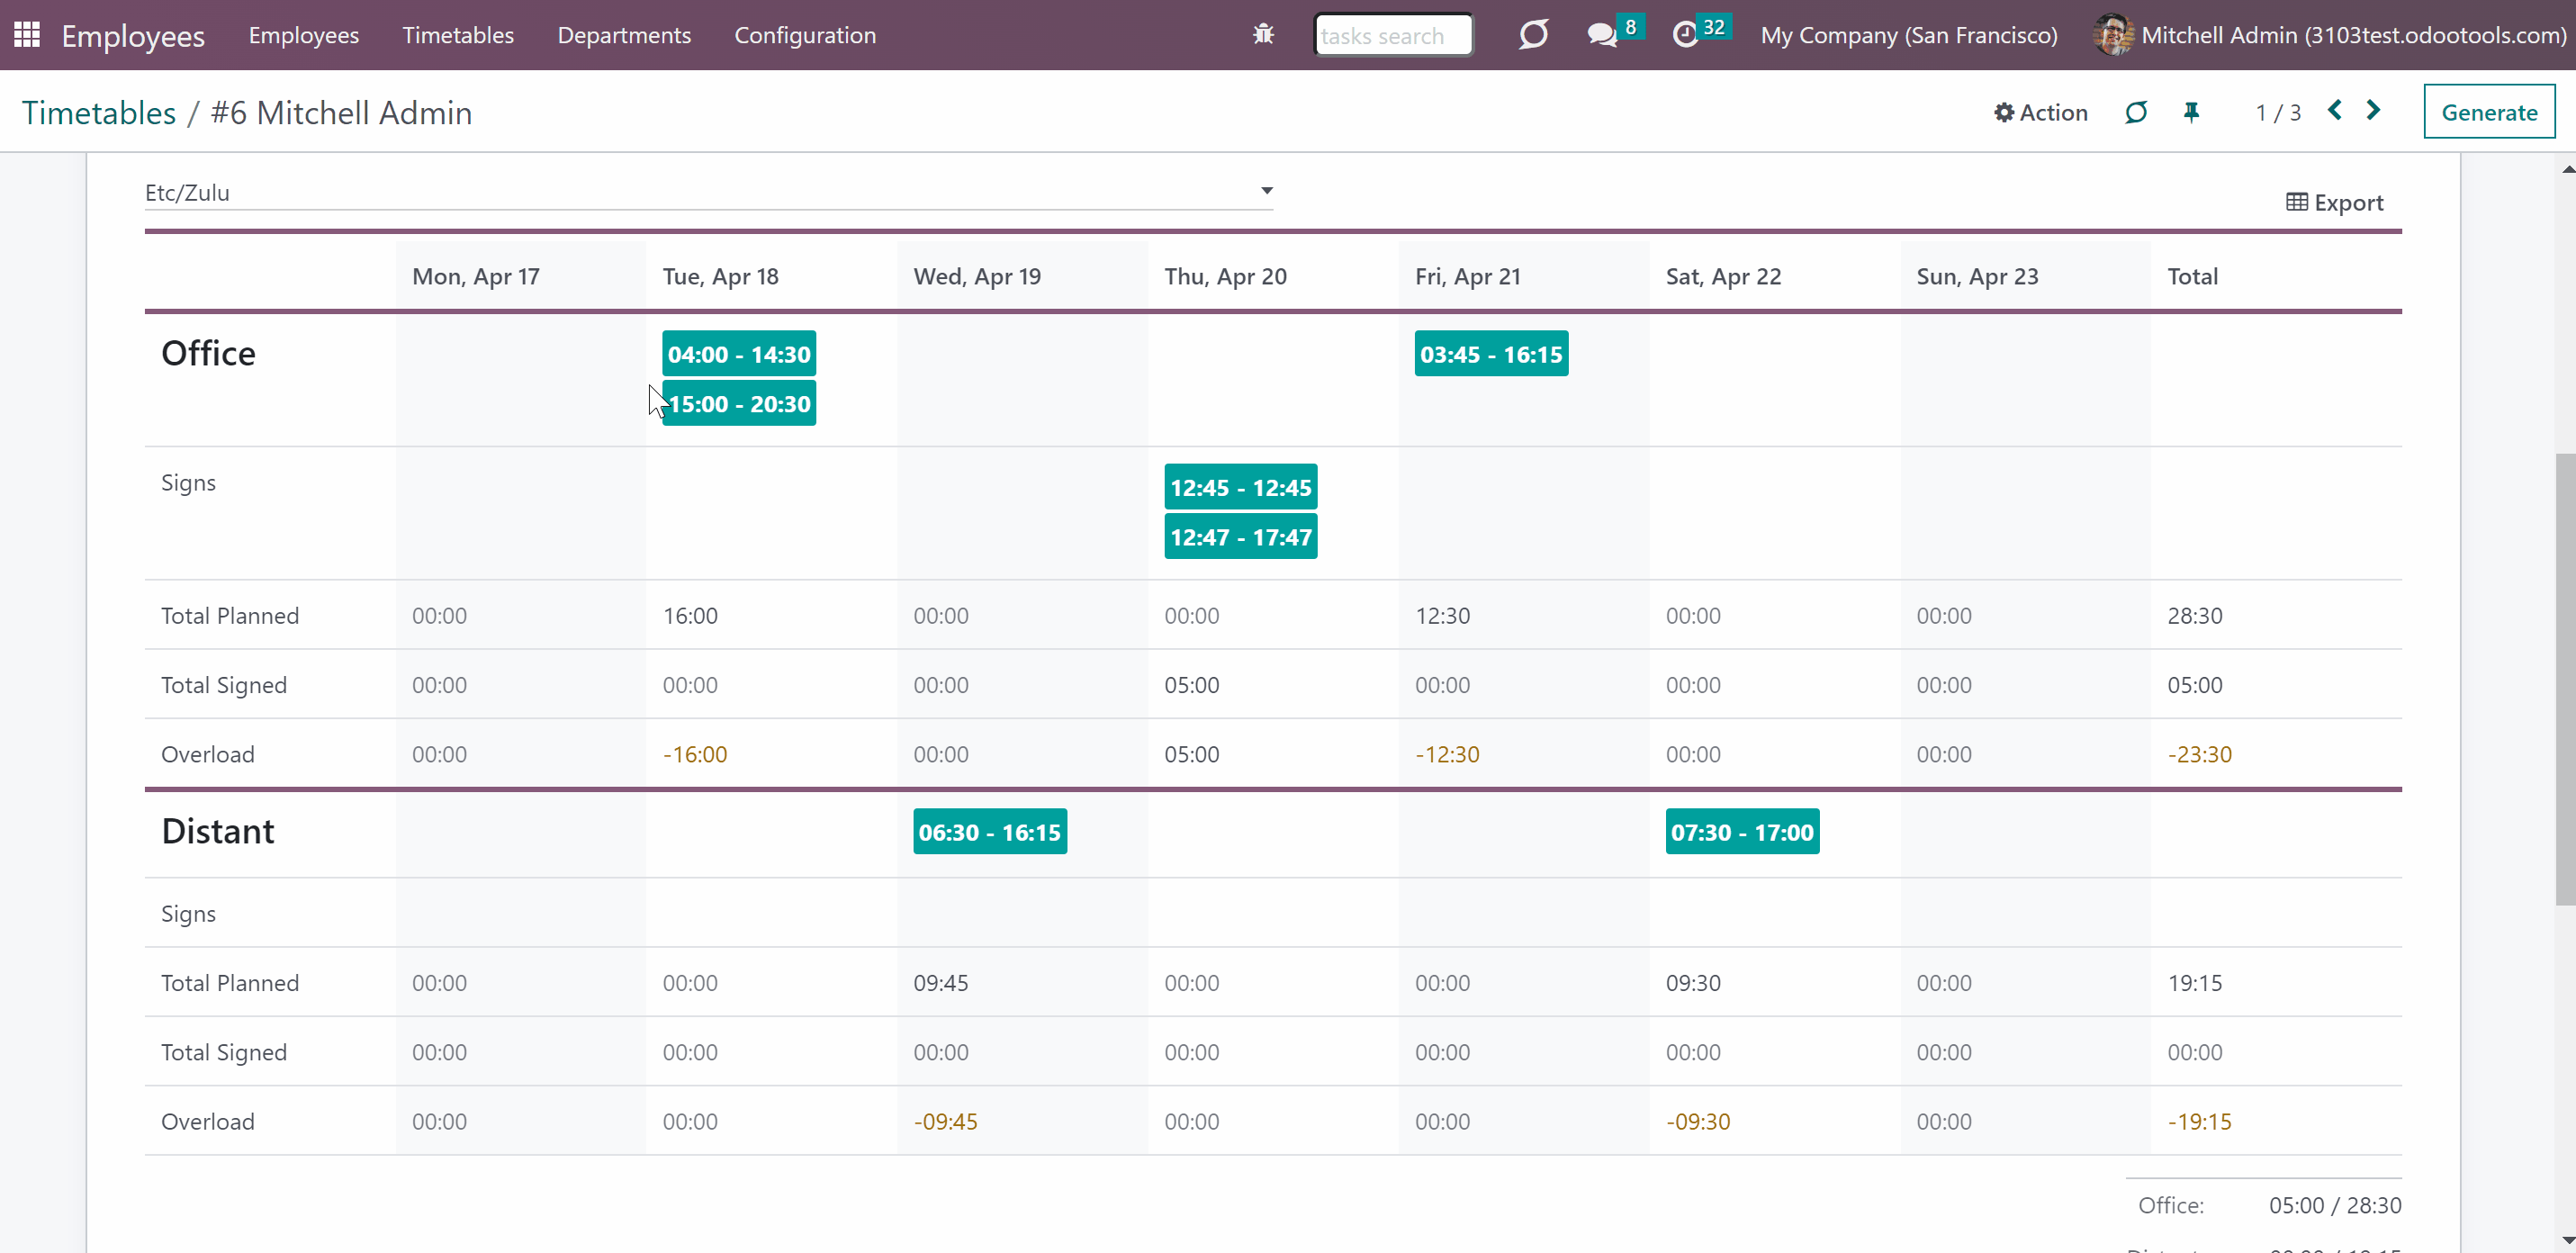Open My Company (San Francisco) switcher

pos(1908,35)
